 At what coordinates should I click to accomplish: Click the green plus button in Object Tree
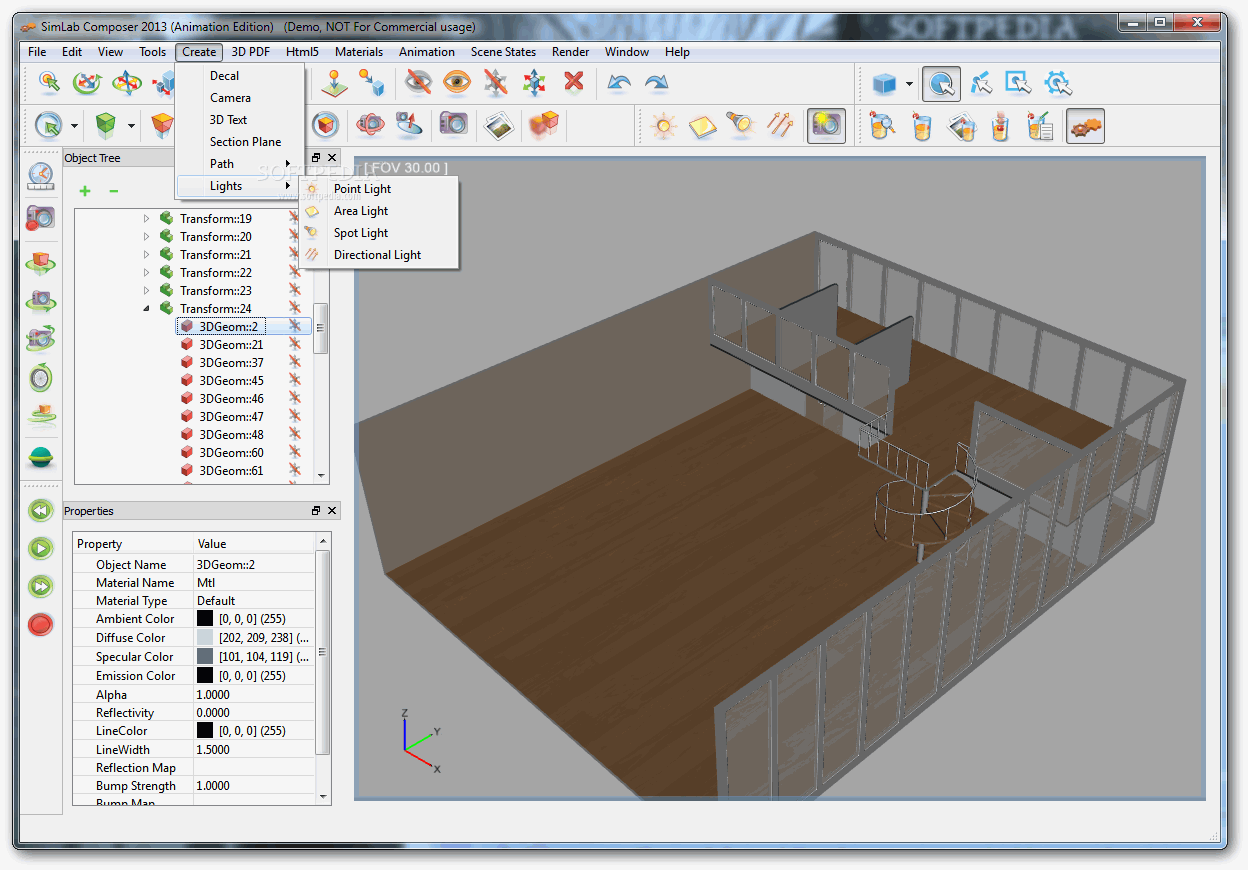click(x=85, y=191)
